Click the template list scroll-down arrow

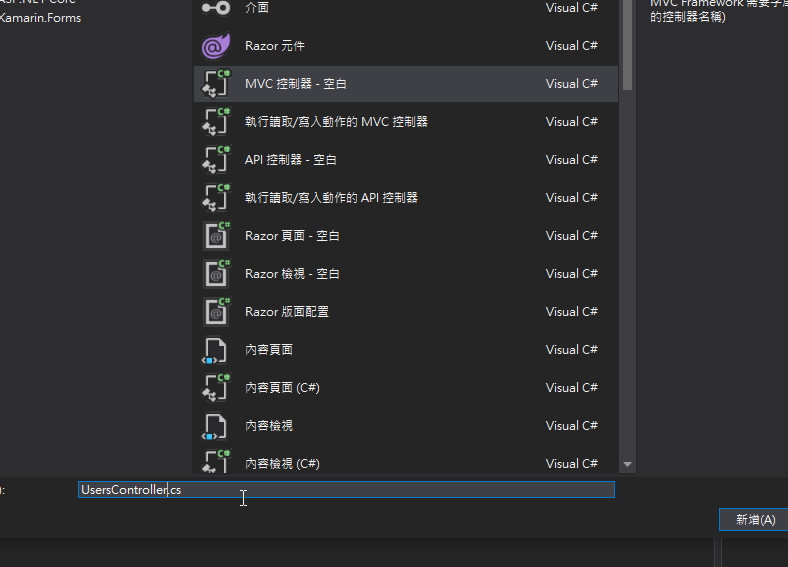click(x=627, y=464)
